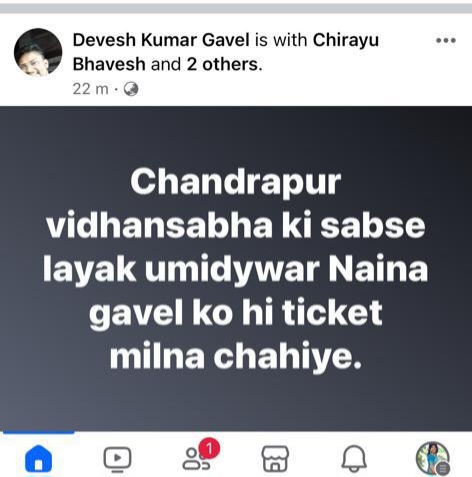Open the Video tab icon
The width and height of the screenshot is (472, 477).
117,459
